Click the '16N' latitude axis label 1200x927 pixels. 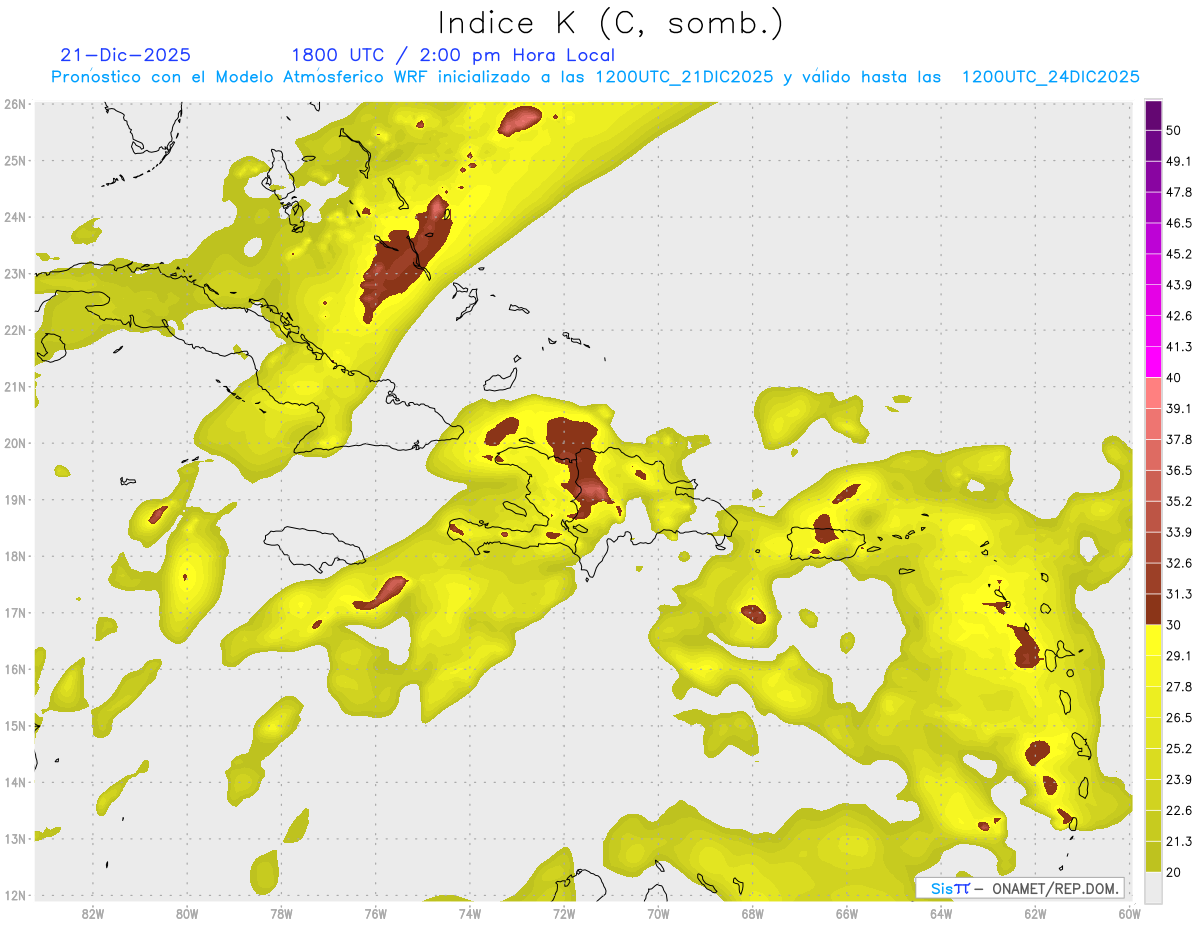pos(15,669)
